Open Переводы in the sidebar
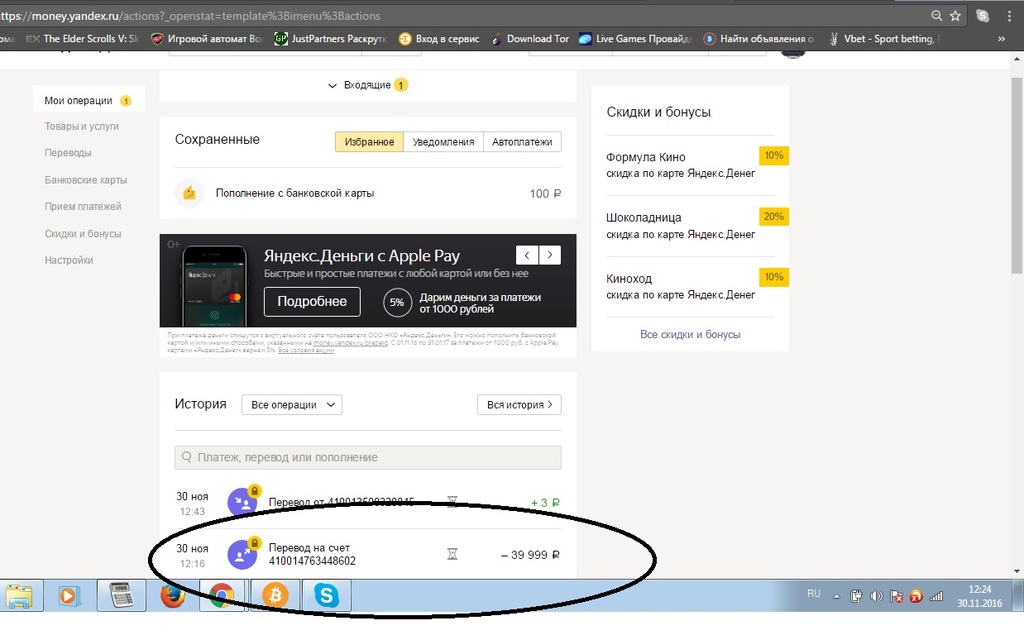Viewport: 1024px width, 635px height. click(x=68, y=152)
